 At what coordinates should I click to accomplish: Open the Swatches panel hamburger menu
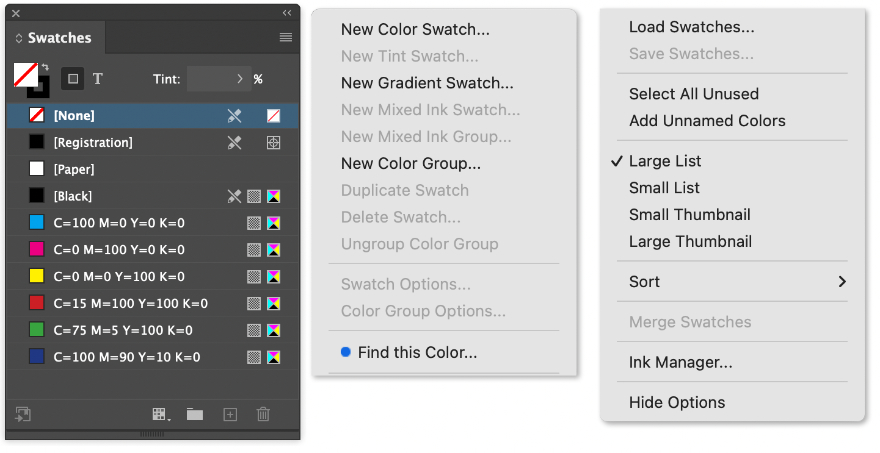pos(286,38)
